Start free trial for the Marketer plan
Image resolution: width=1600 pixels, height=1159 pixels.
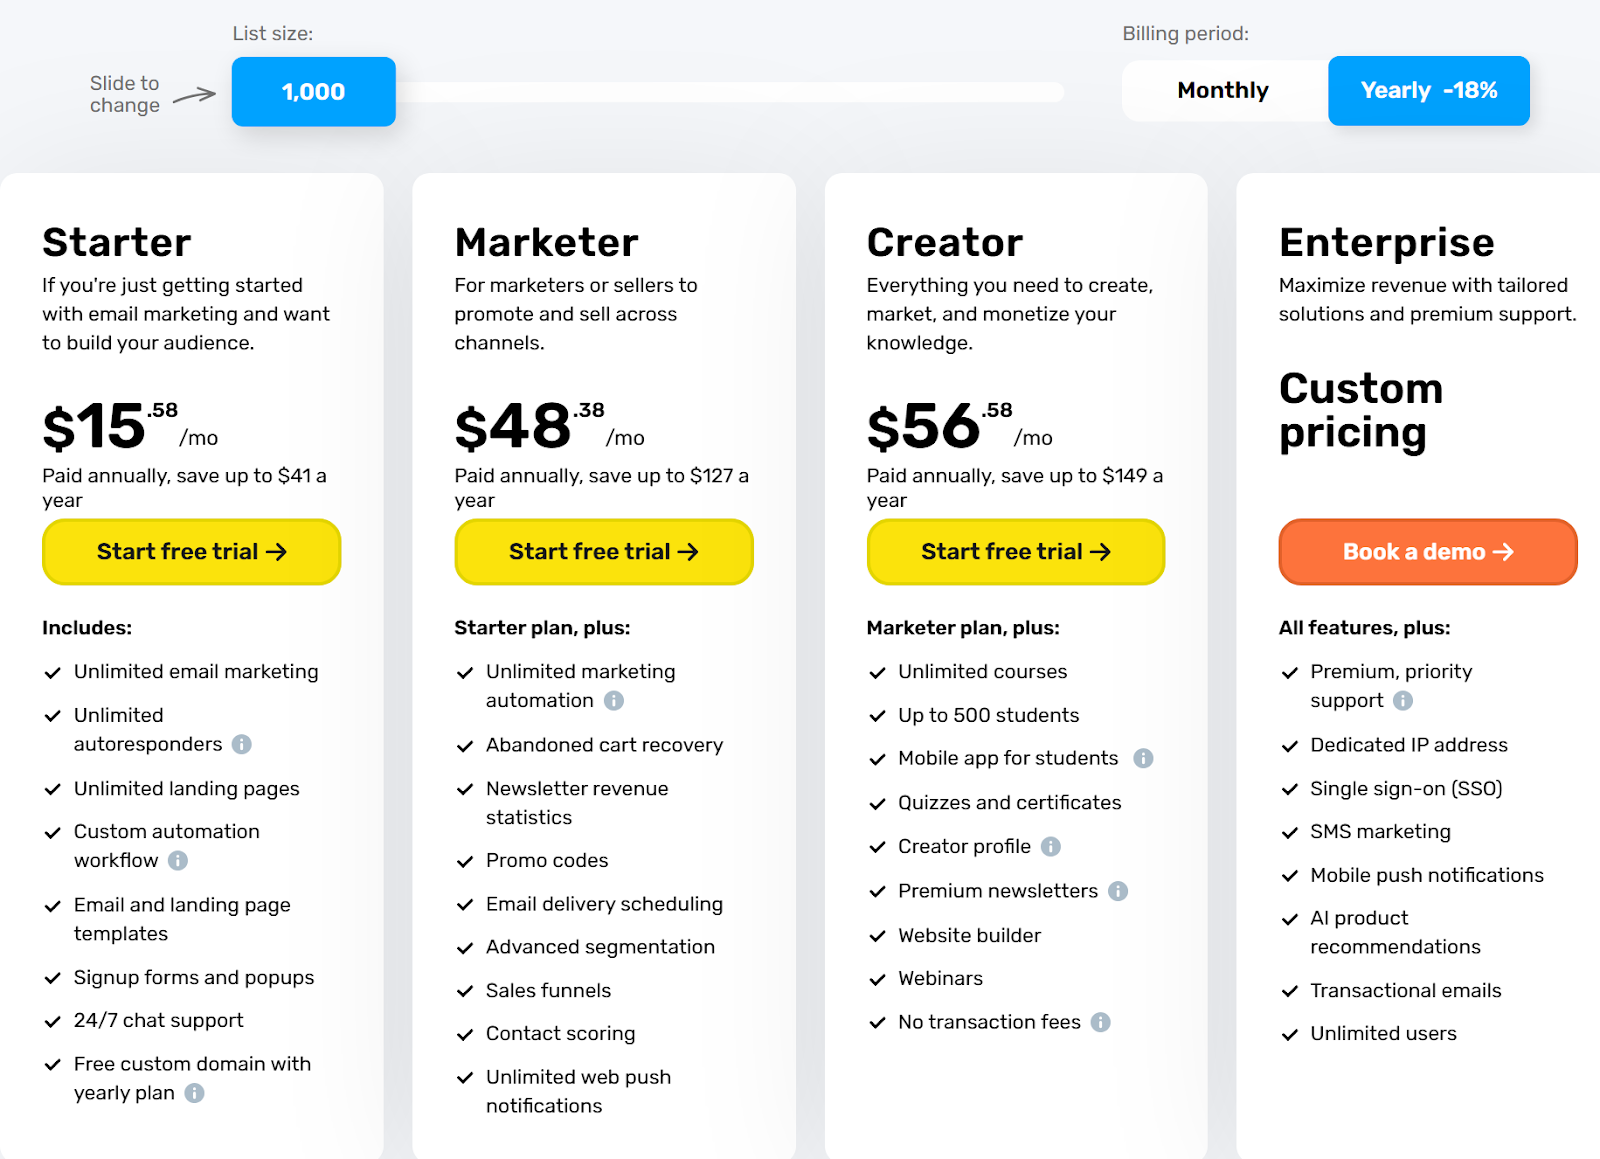pyautogui.click(x=603, y=551)
